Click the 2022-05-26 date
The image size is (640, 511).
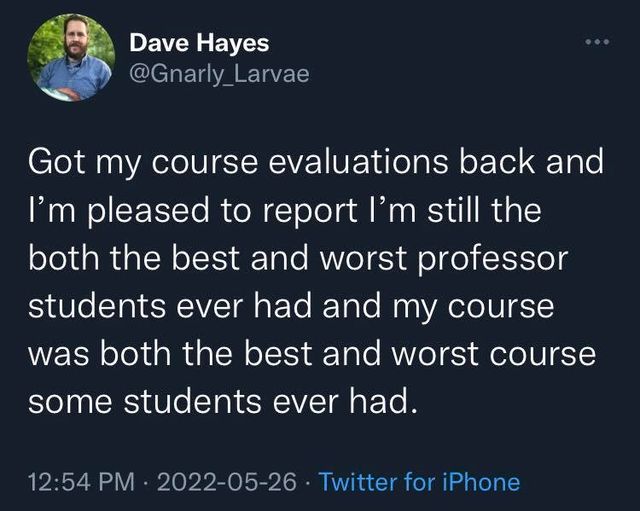pos(227,482)
